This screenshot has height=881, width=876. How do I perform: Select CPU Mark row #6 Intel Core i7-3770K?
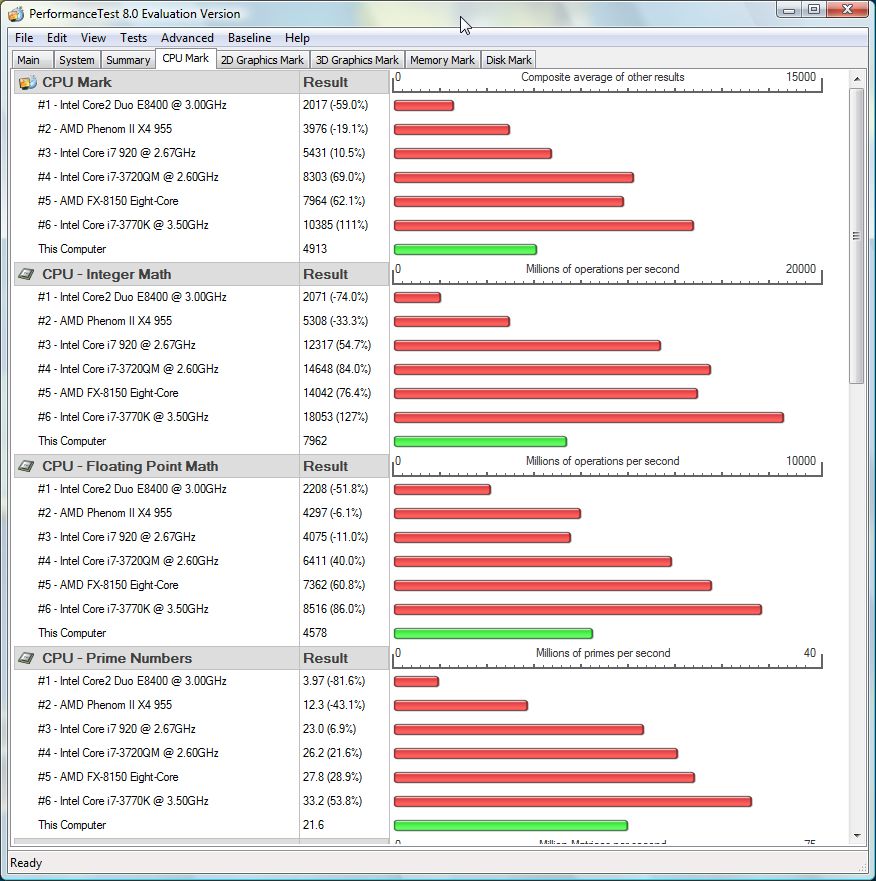tap(123, 225)
